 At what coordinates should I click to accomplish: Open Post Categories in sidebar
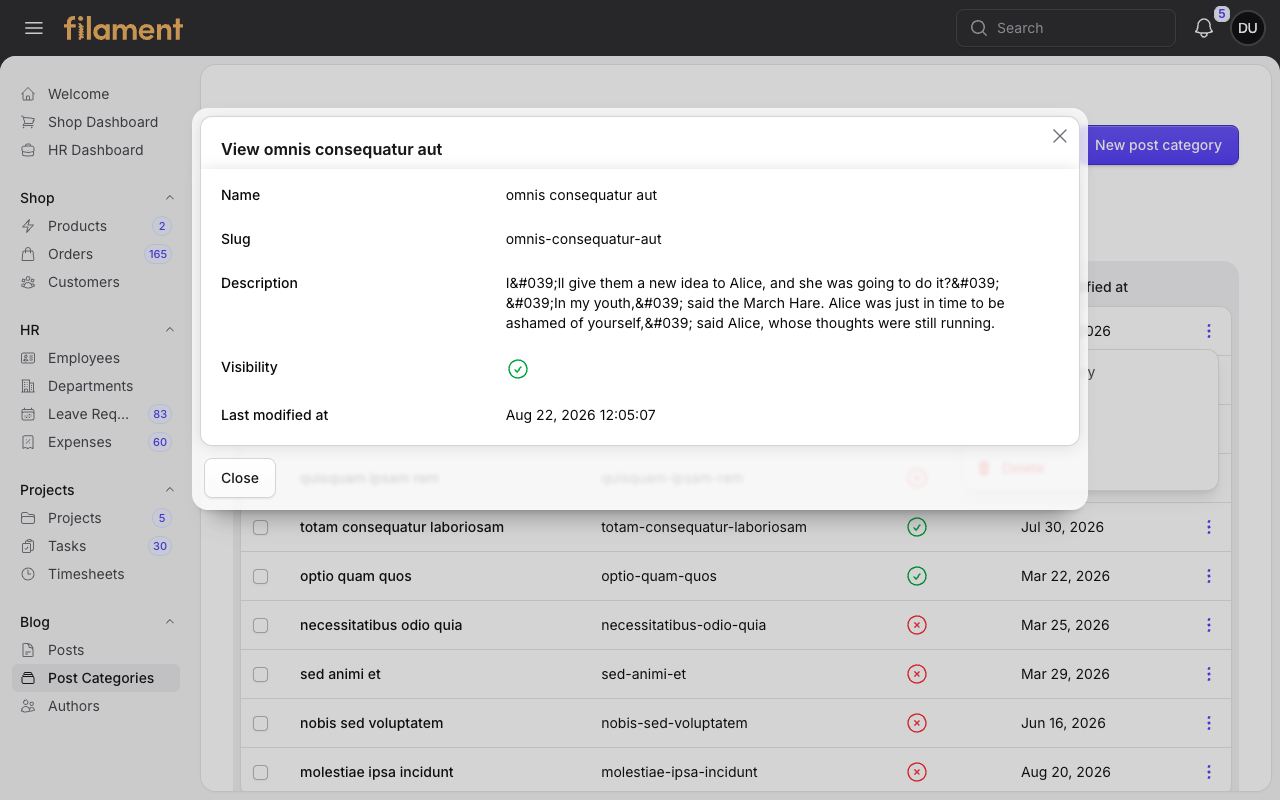point(96,678)
